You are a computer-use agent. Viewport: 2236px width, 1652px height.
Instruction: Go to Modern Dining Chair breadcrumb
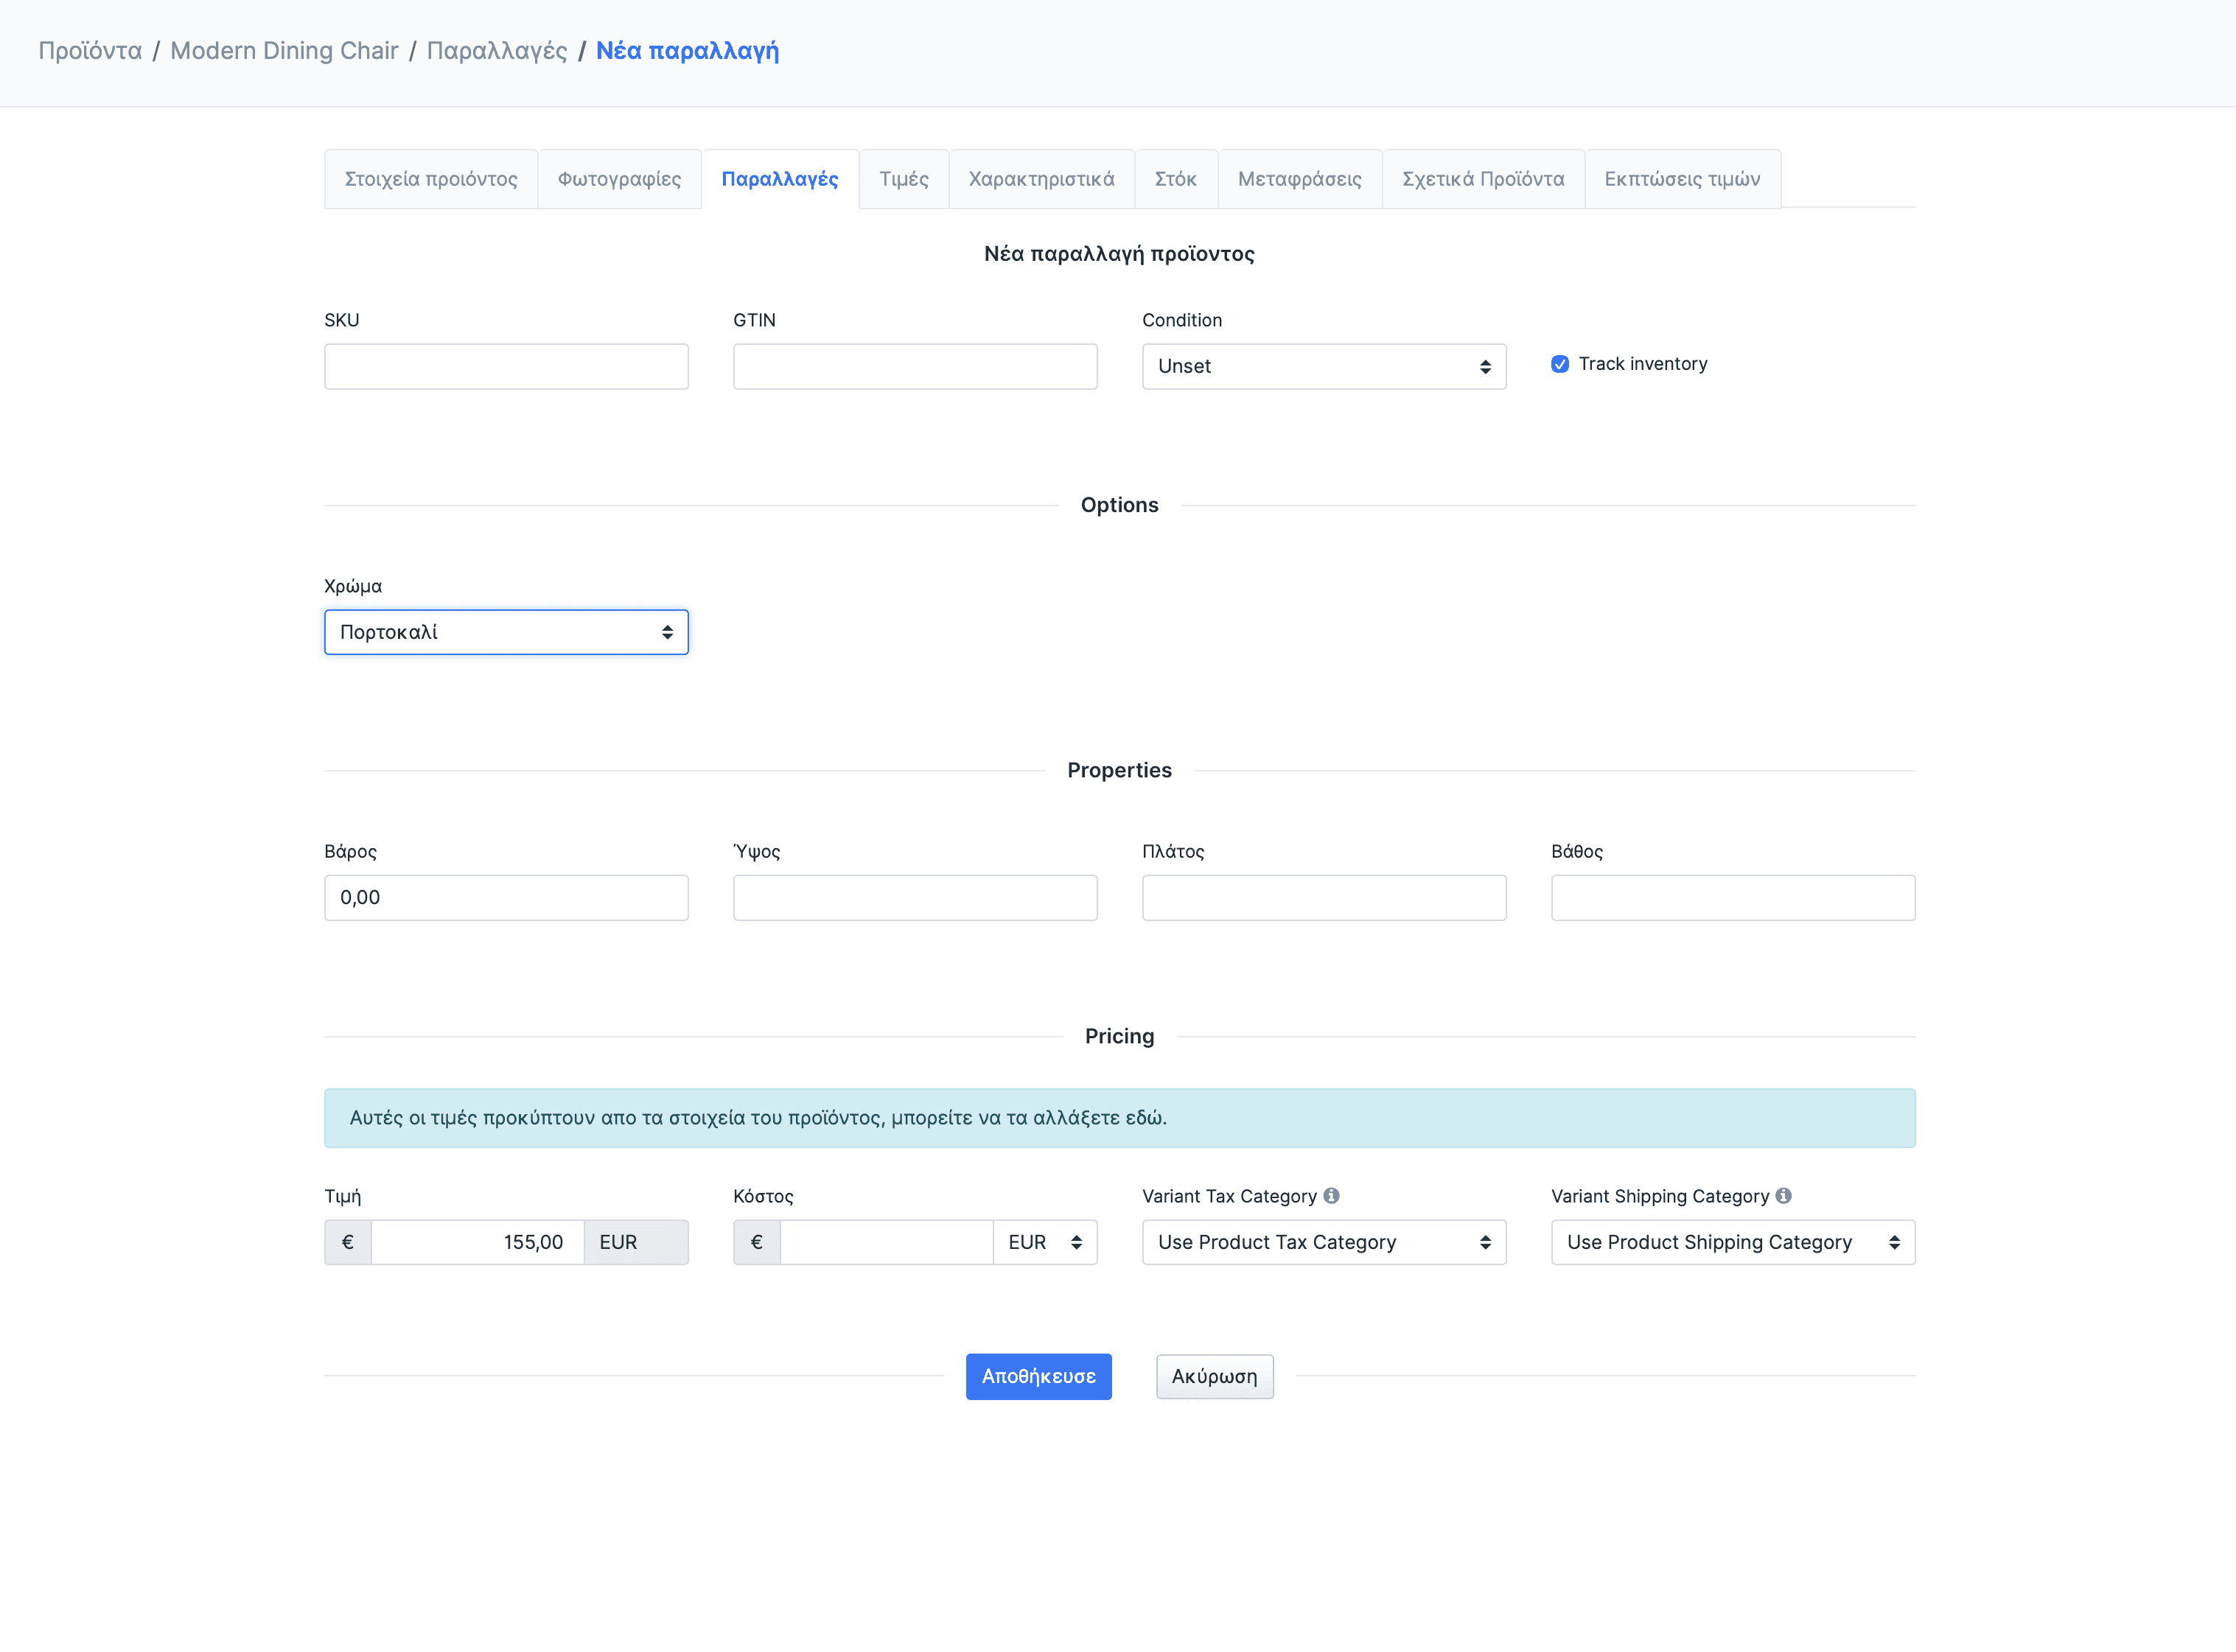[284, 51]
